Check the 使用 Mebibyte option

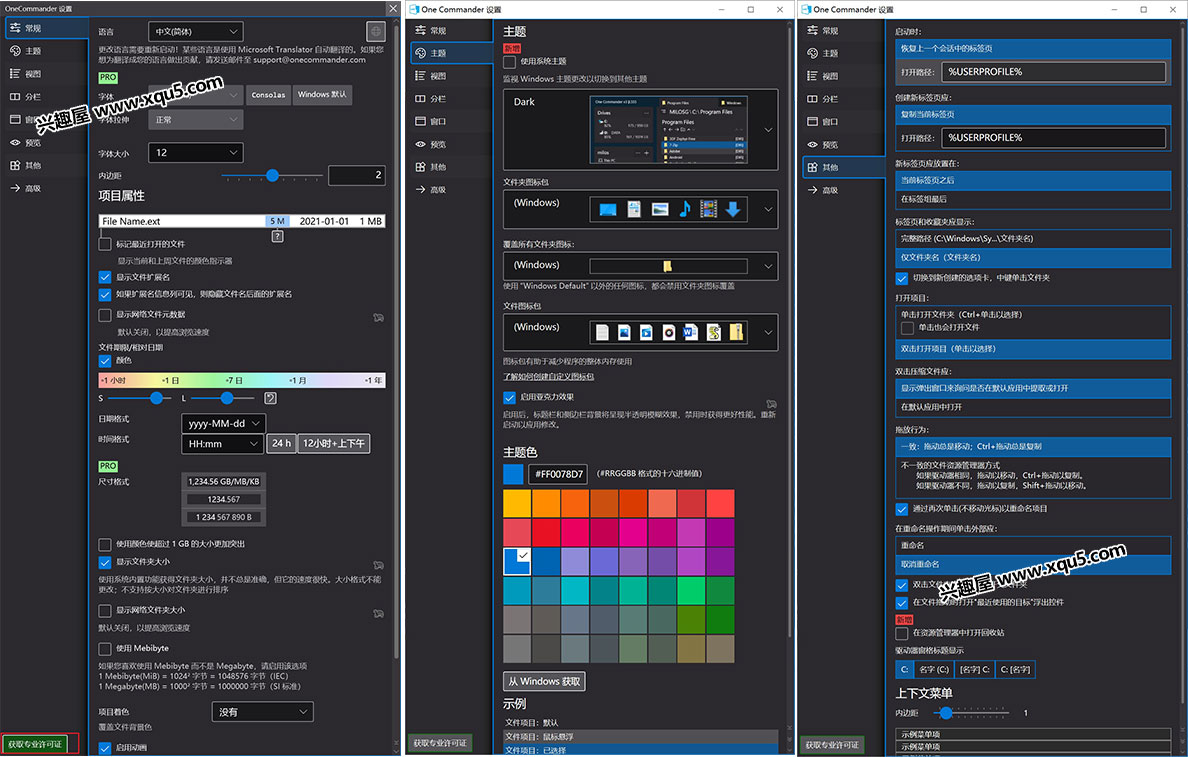tap(105, 649)
